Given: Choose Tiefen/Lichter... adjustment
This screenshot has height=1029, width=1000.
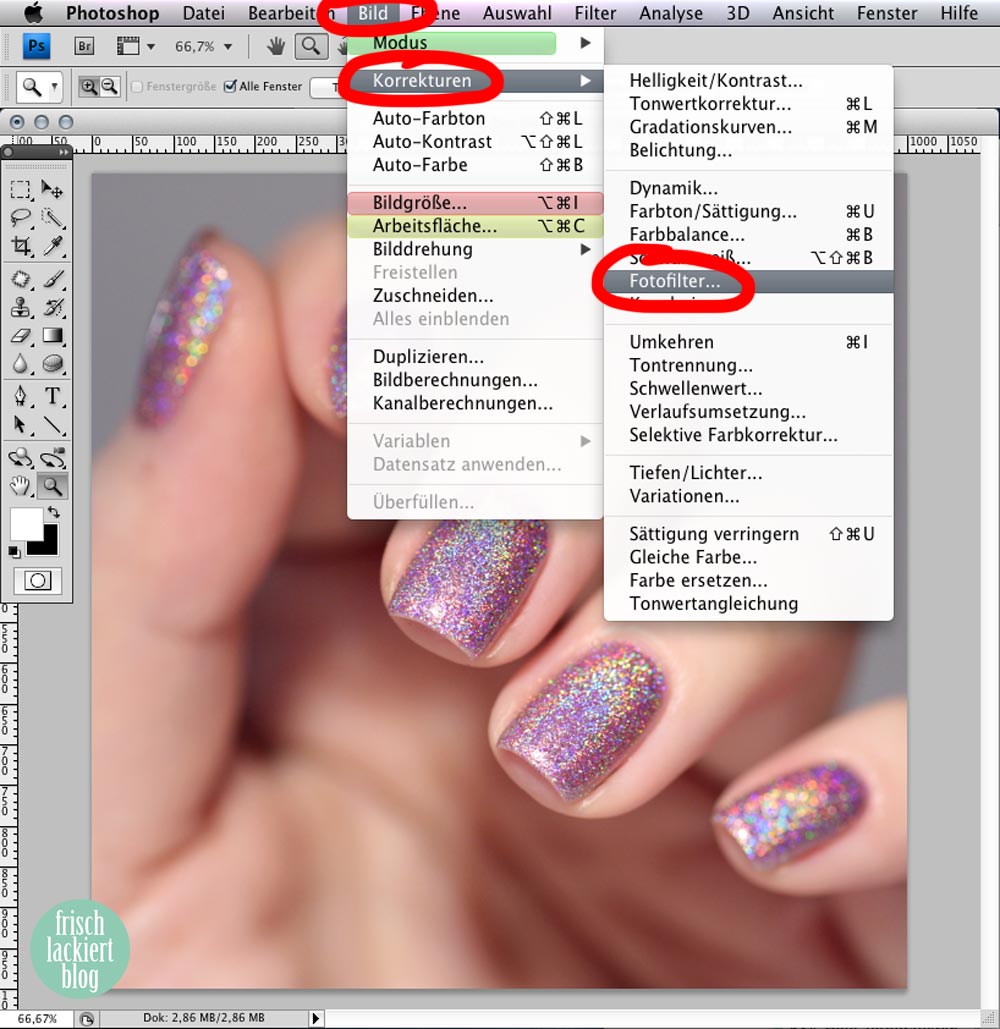Looking at the screenshot, I should pos(748,472).
